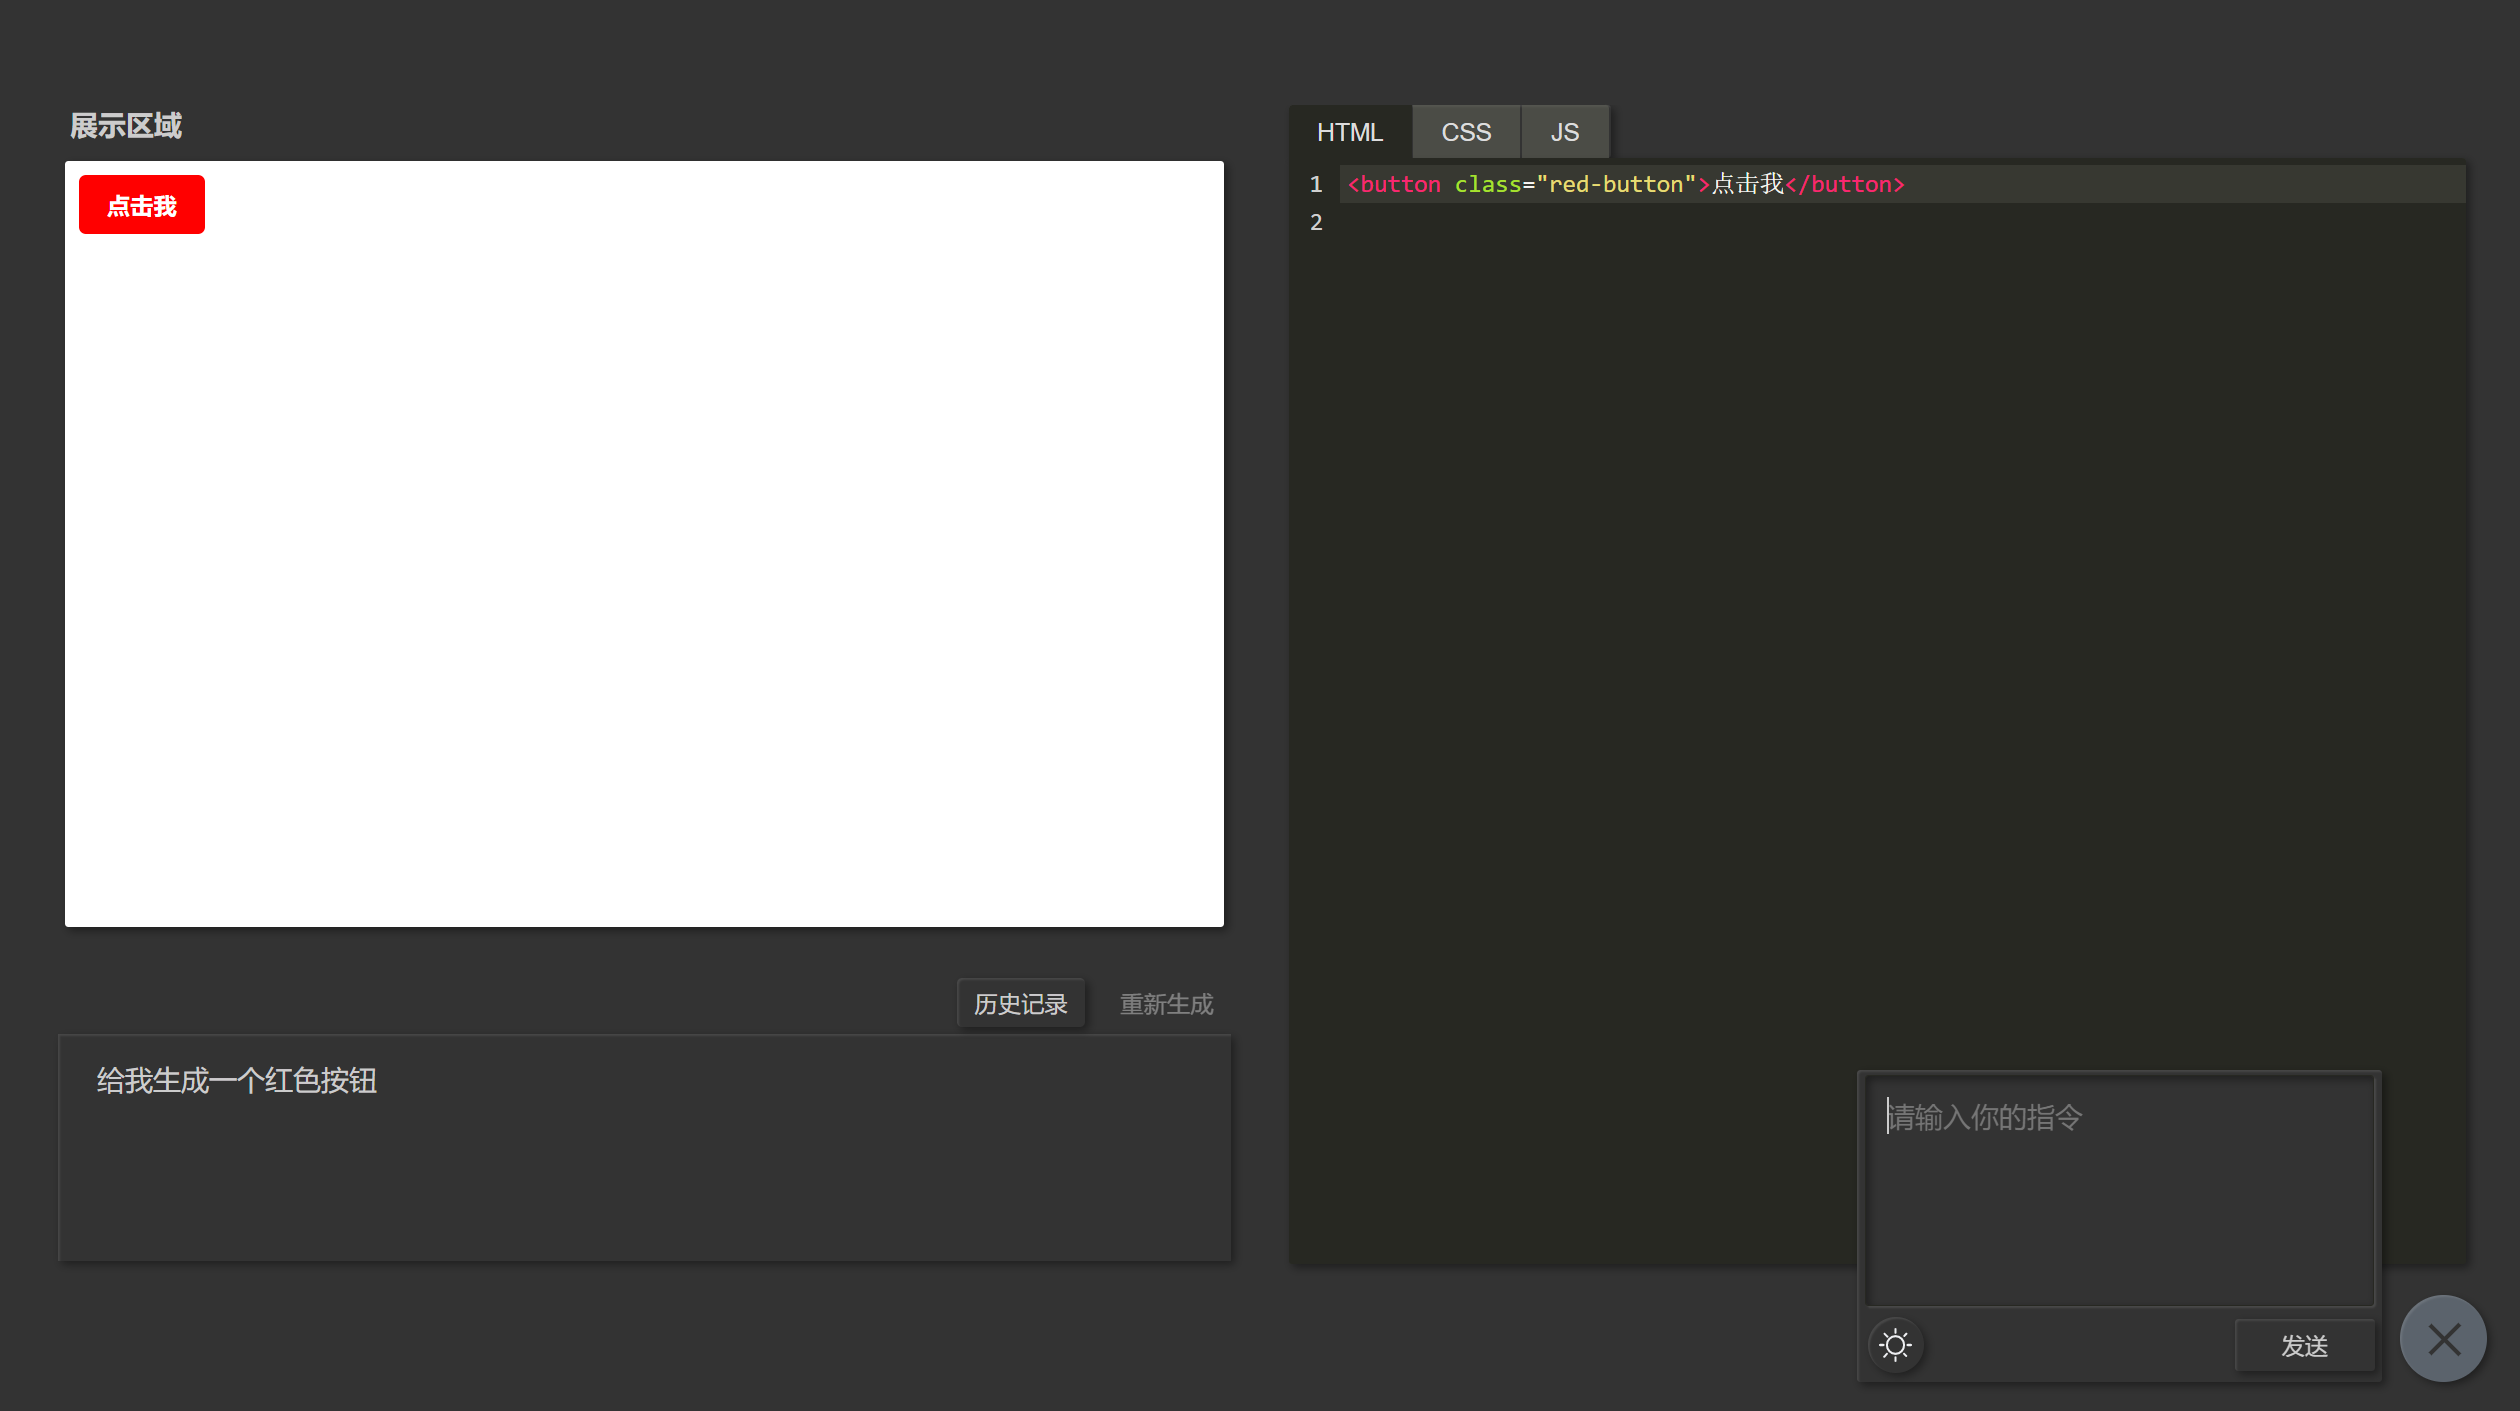This screenshot has width=2520, height=1411.
Task: Toggle the light theme sun icon
Action: click(x=1895, y=1345)
